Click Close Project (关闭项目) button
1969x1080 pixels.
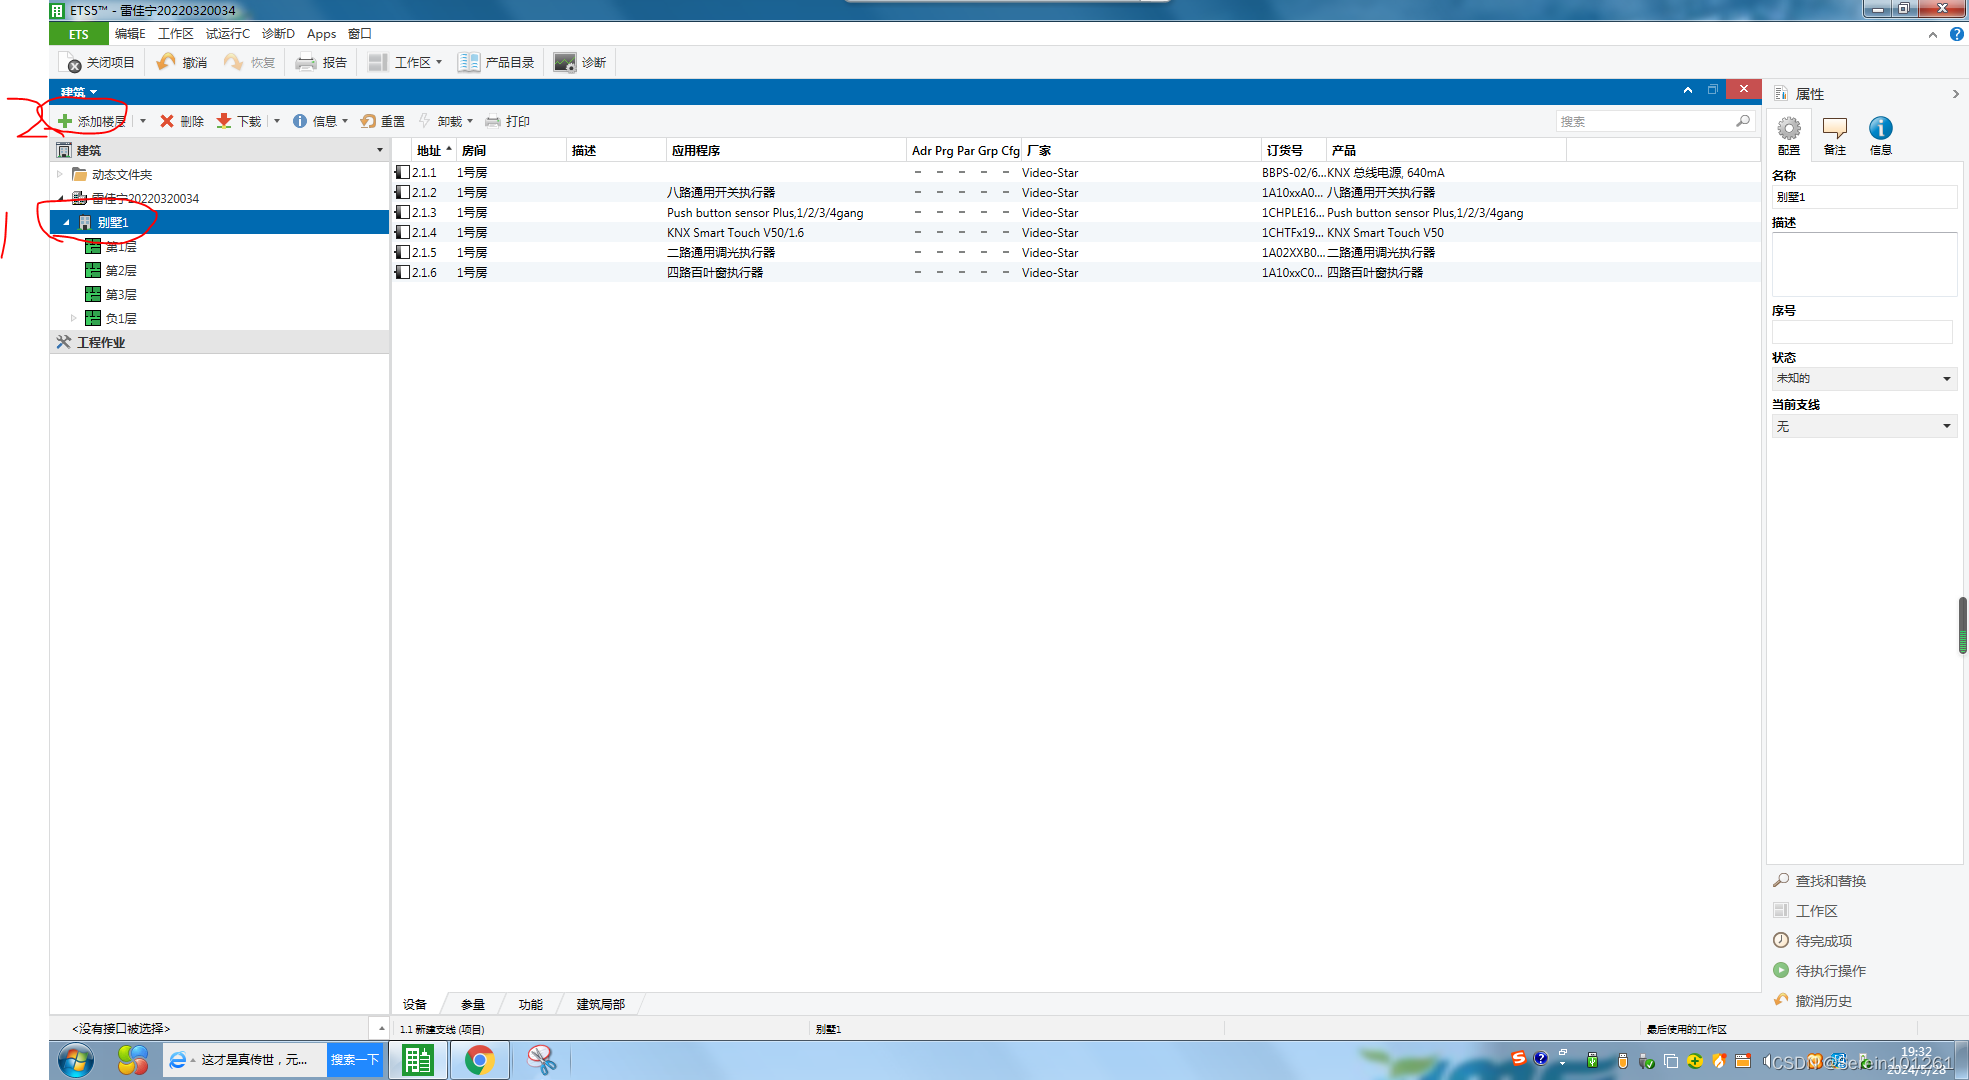point(98,62)
